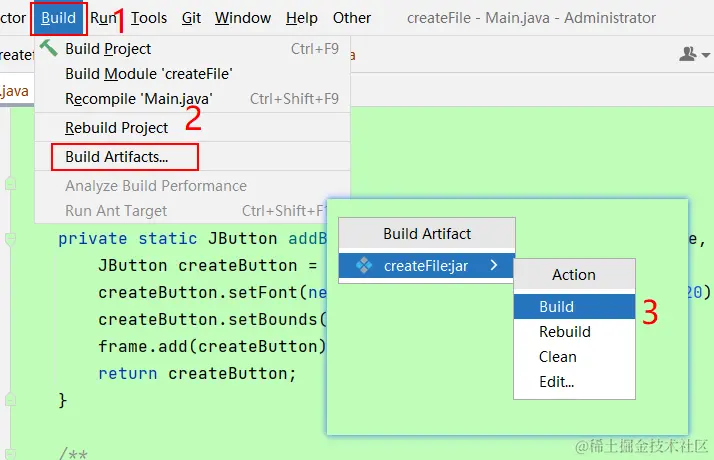The image size is (714, 460).
Task: Select Recompile 'Main.java'
Action: 193,99
